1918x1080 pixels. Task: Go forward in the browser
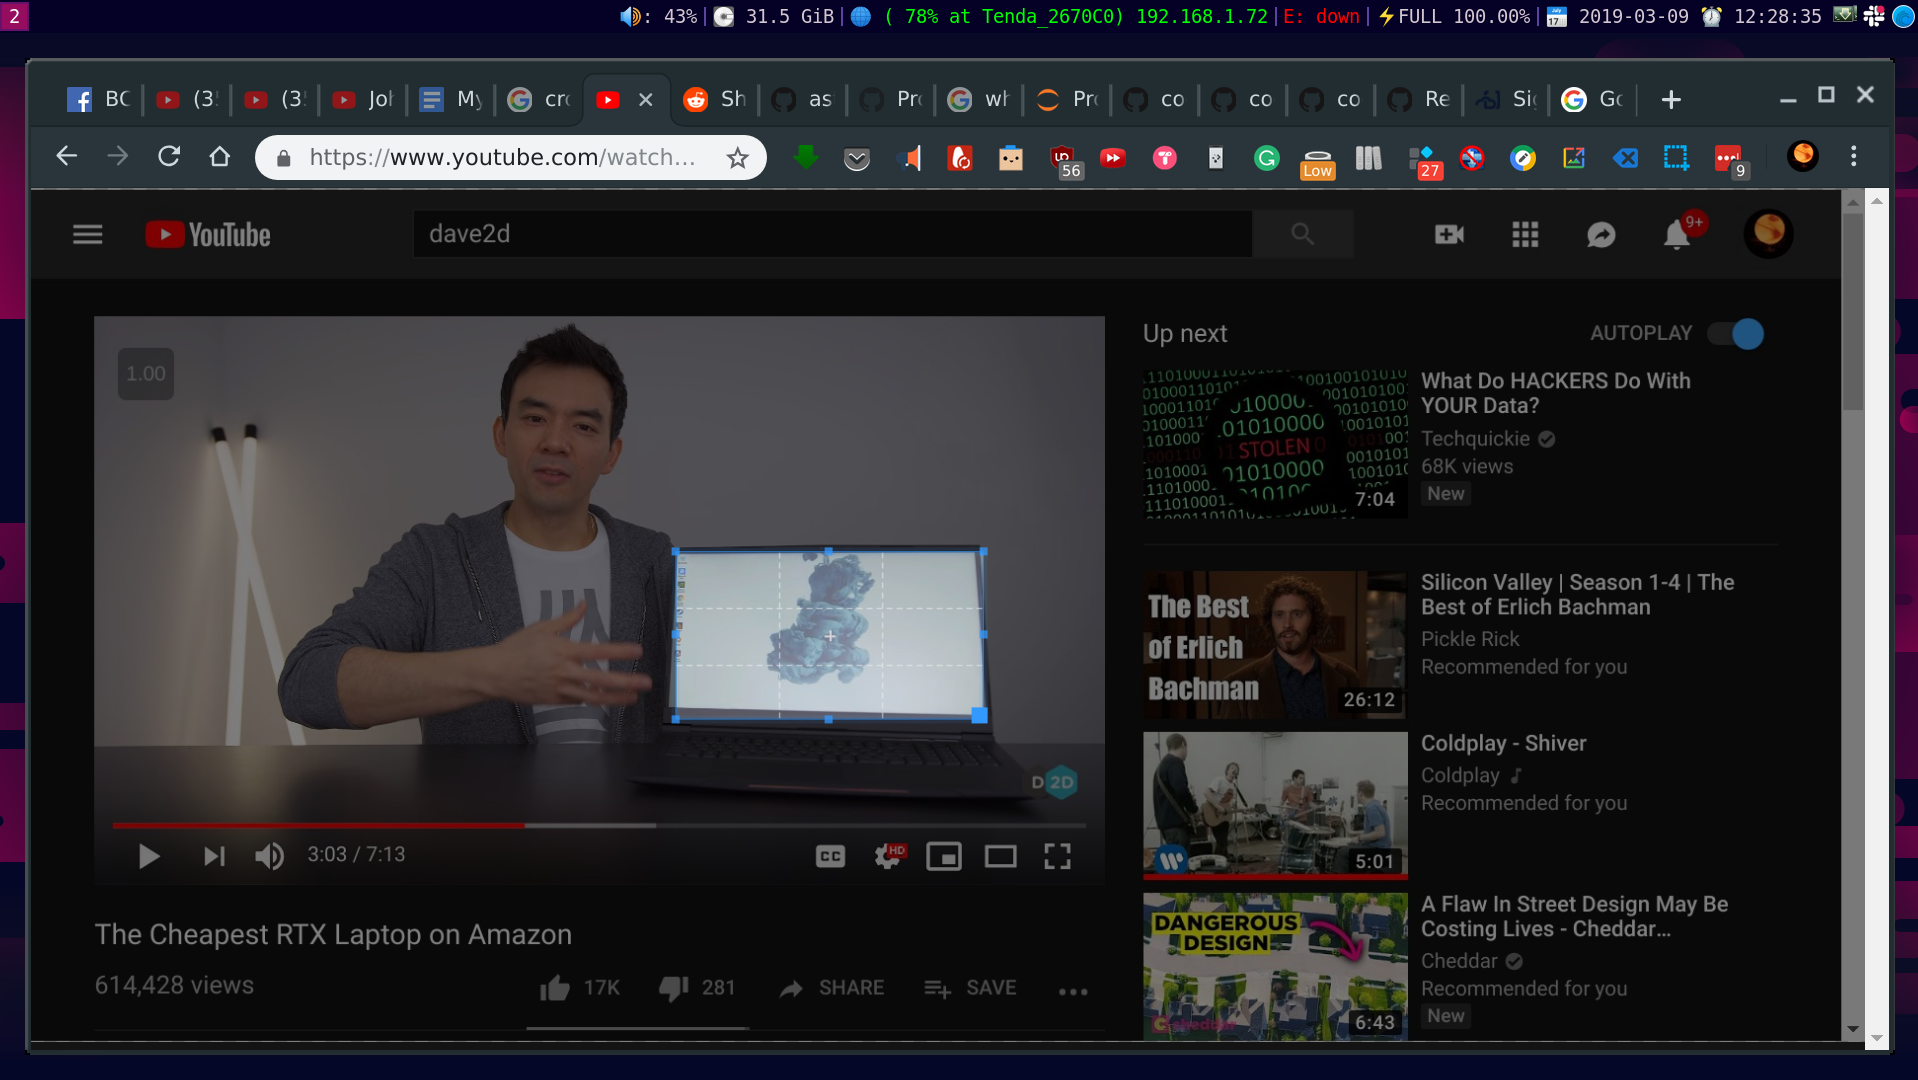point(117,157)
